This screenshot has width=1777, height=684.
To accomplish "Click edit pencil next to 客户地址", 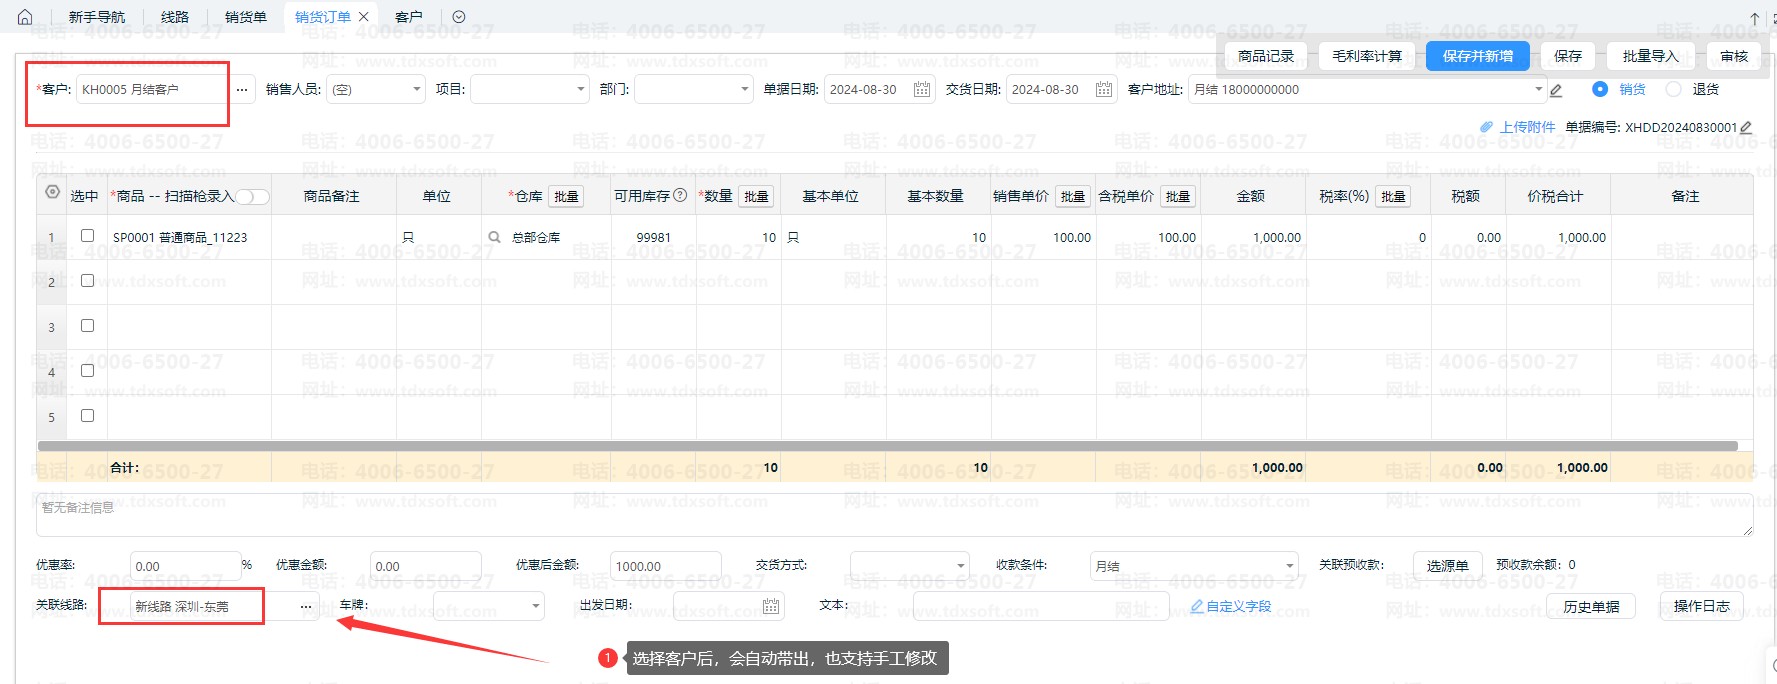I will click(1556, 91).
